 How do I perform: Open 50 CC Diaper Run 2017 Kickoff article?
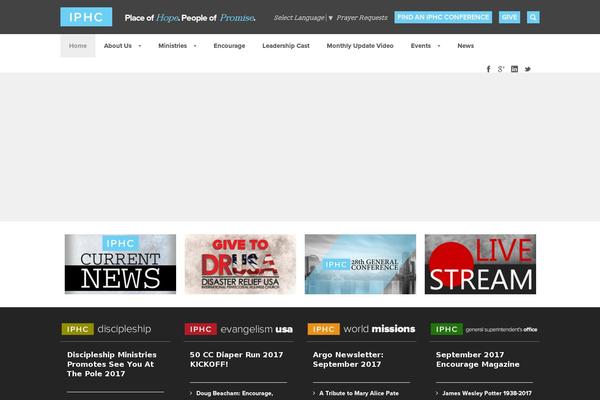[236, 359]
